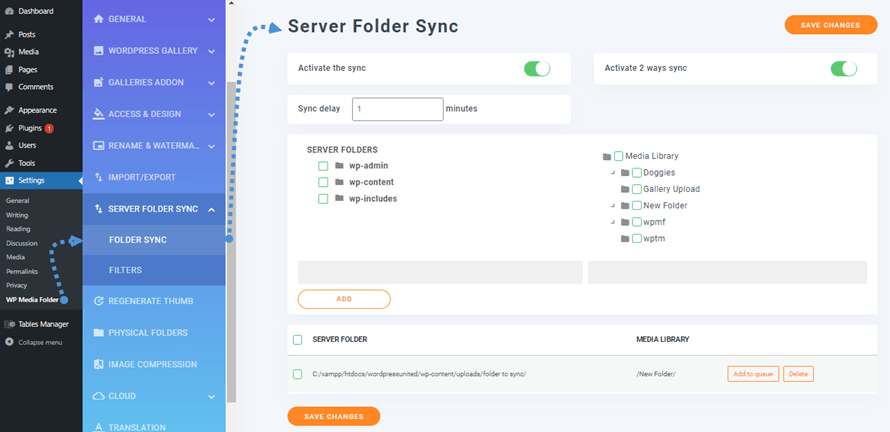The width and height of the screenshot is (890, 432).
Task: Toggle the Activate the sync switch
Action: click(x=537, y=68)
